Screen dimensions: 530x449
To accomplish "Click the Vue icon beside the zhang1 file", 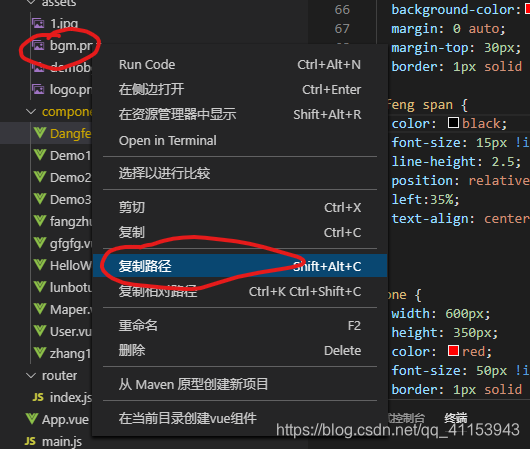I will 40,353.
